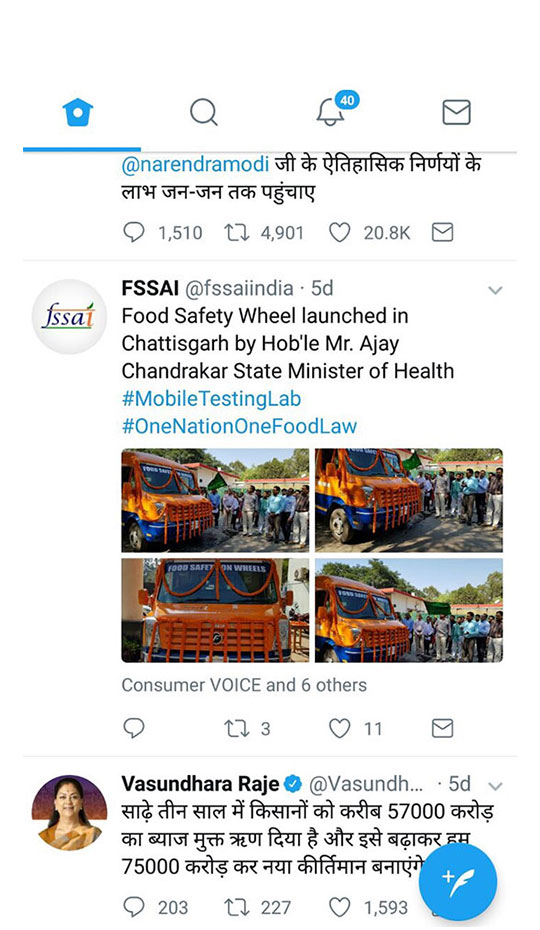Tap the #MobileTestingLab hashtag
540x930 pixels.
click(211, 399)
